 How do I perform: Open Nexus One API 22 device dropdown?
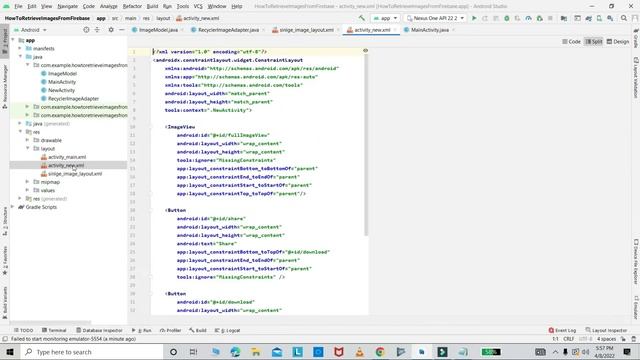[x=436, y=18]
